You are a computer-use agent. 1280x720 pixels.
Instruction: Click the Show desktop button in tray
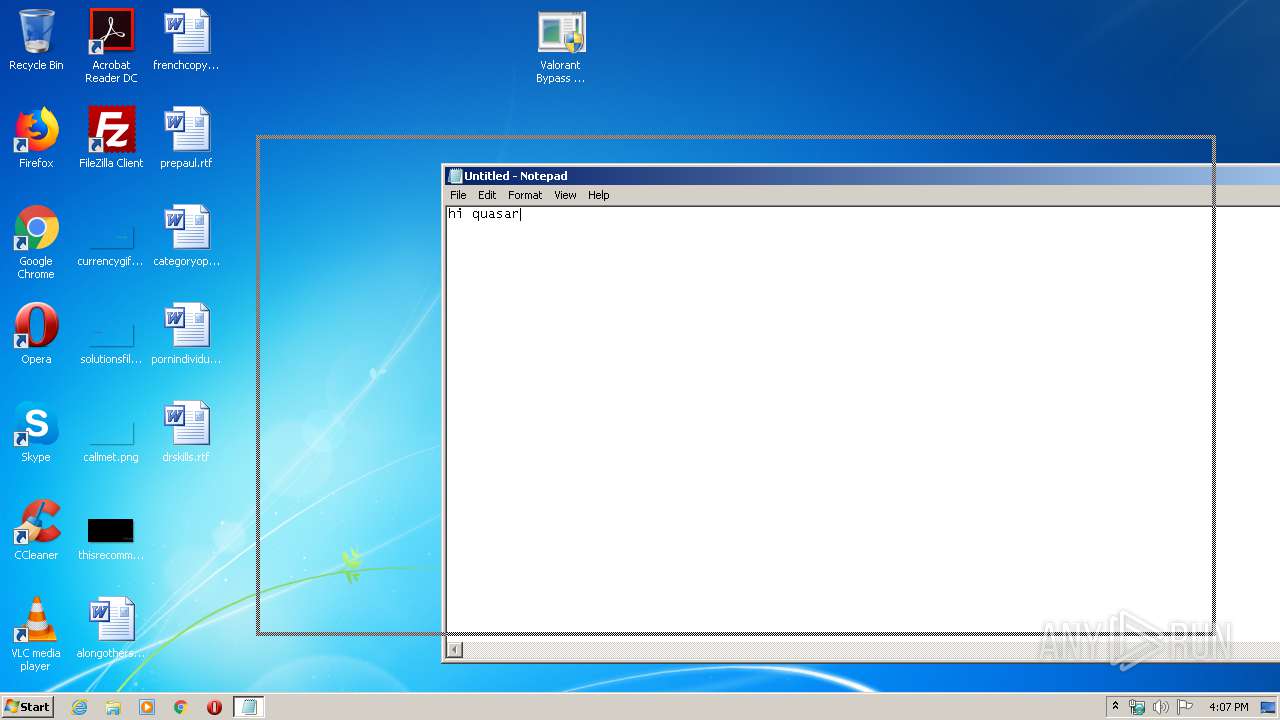1268,707
